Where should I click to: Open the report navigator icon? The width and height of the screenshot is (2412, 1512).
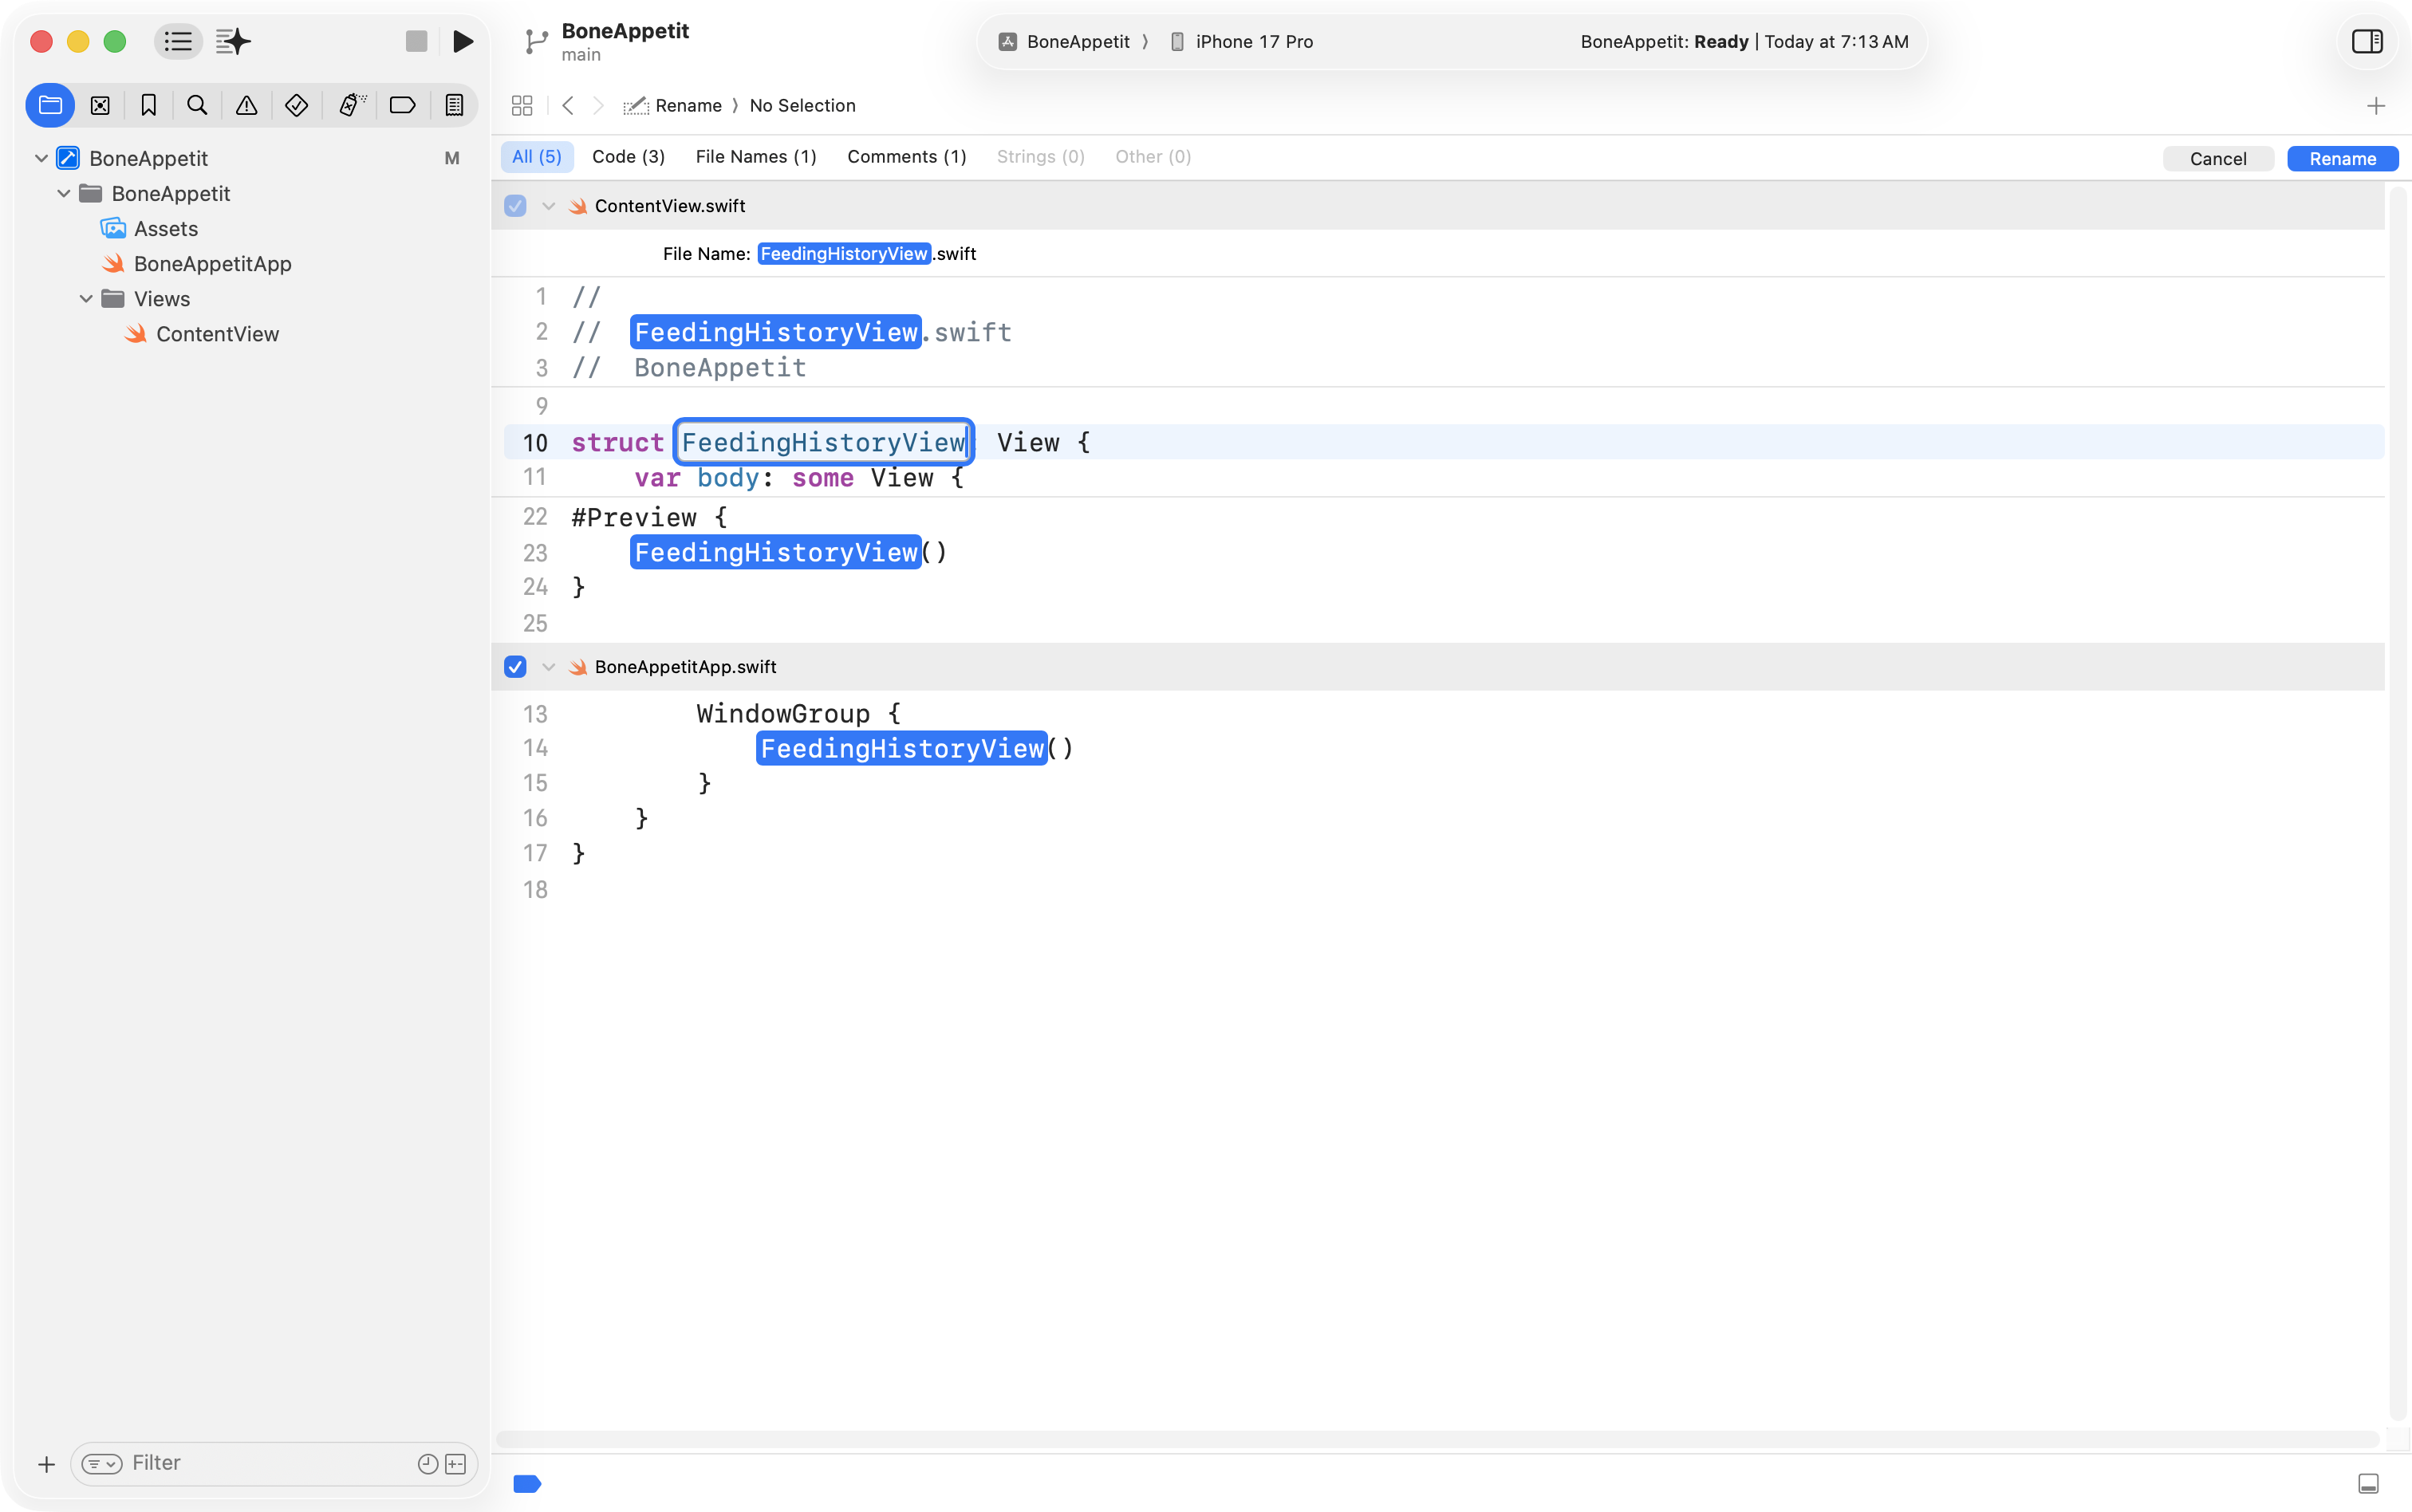click(454, 105)
